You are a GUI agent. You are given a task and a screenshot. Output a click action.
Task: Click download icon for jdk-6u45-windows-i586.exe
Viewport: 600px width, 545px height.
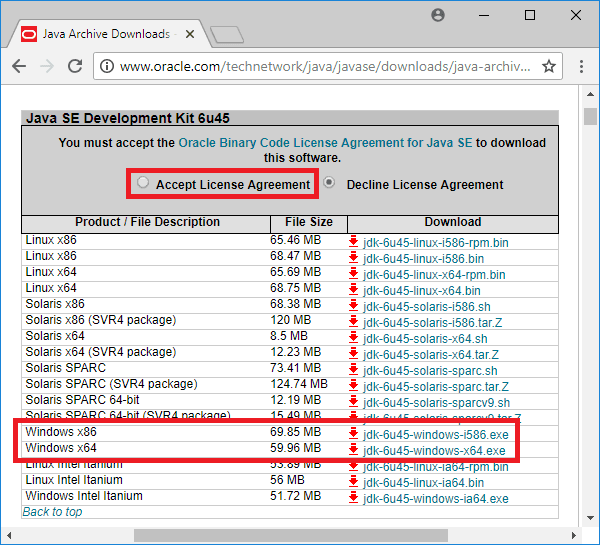[x=353, y=434]
